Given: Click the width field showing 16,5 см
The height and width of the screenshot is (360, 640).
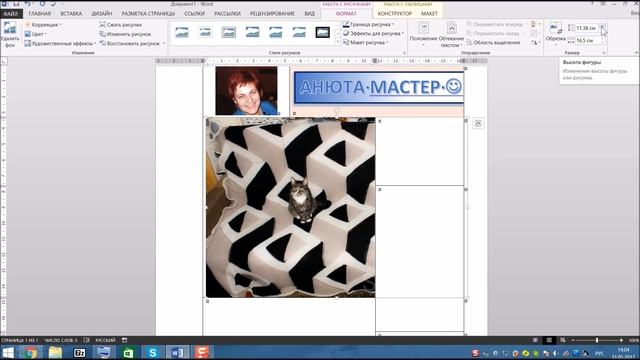Looking at the screenshot, I should pos(587,40).
